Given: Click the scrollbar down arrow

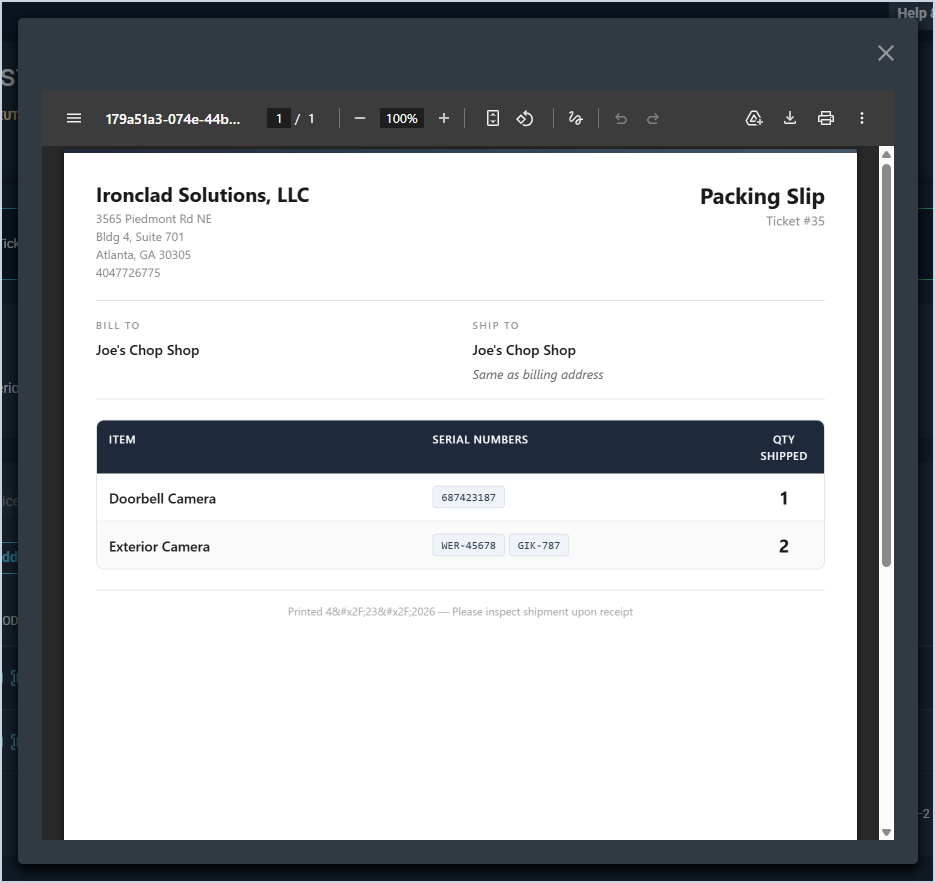Looking at the screenshot, I should pyautogui.click(x=886, y=832).
